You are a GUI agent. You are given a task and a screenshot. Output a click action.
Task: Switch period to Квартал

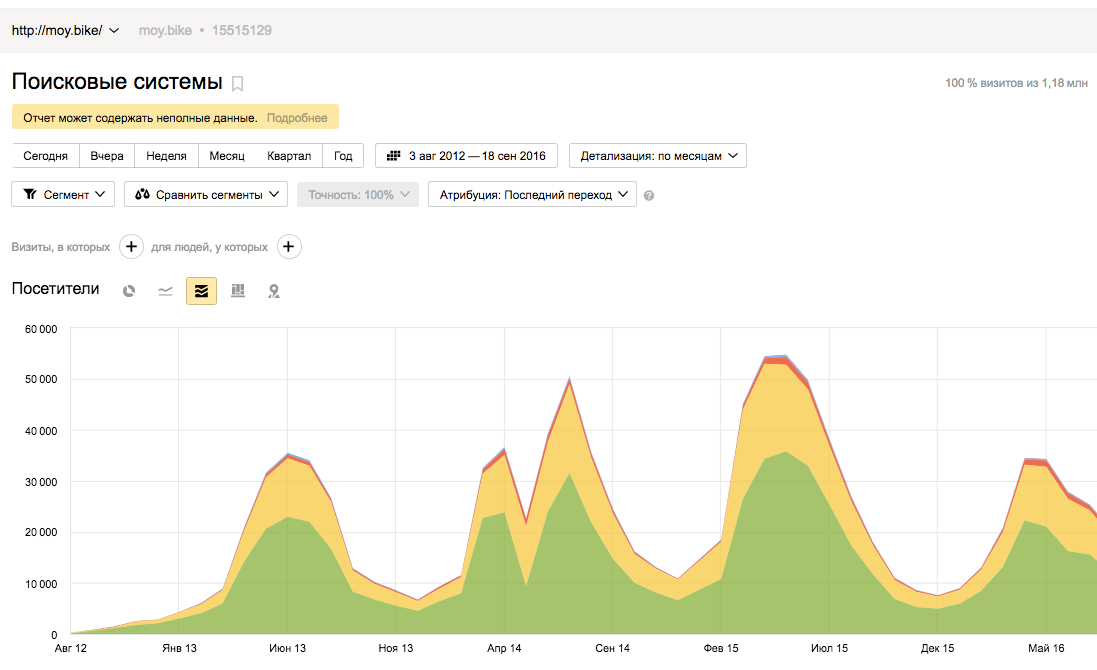pyautogui.click(x=289, y=156)
